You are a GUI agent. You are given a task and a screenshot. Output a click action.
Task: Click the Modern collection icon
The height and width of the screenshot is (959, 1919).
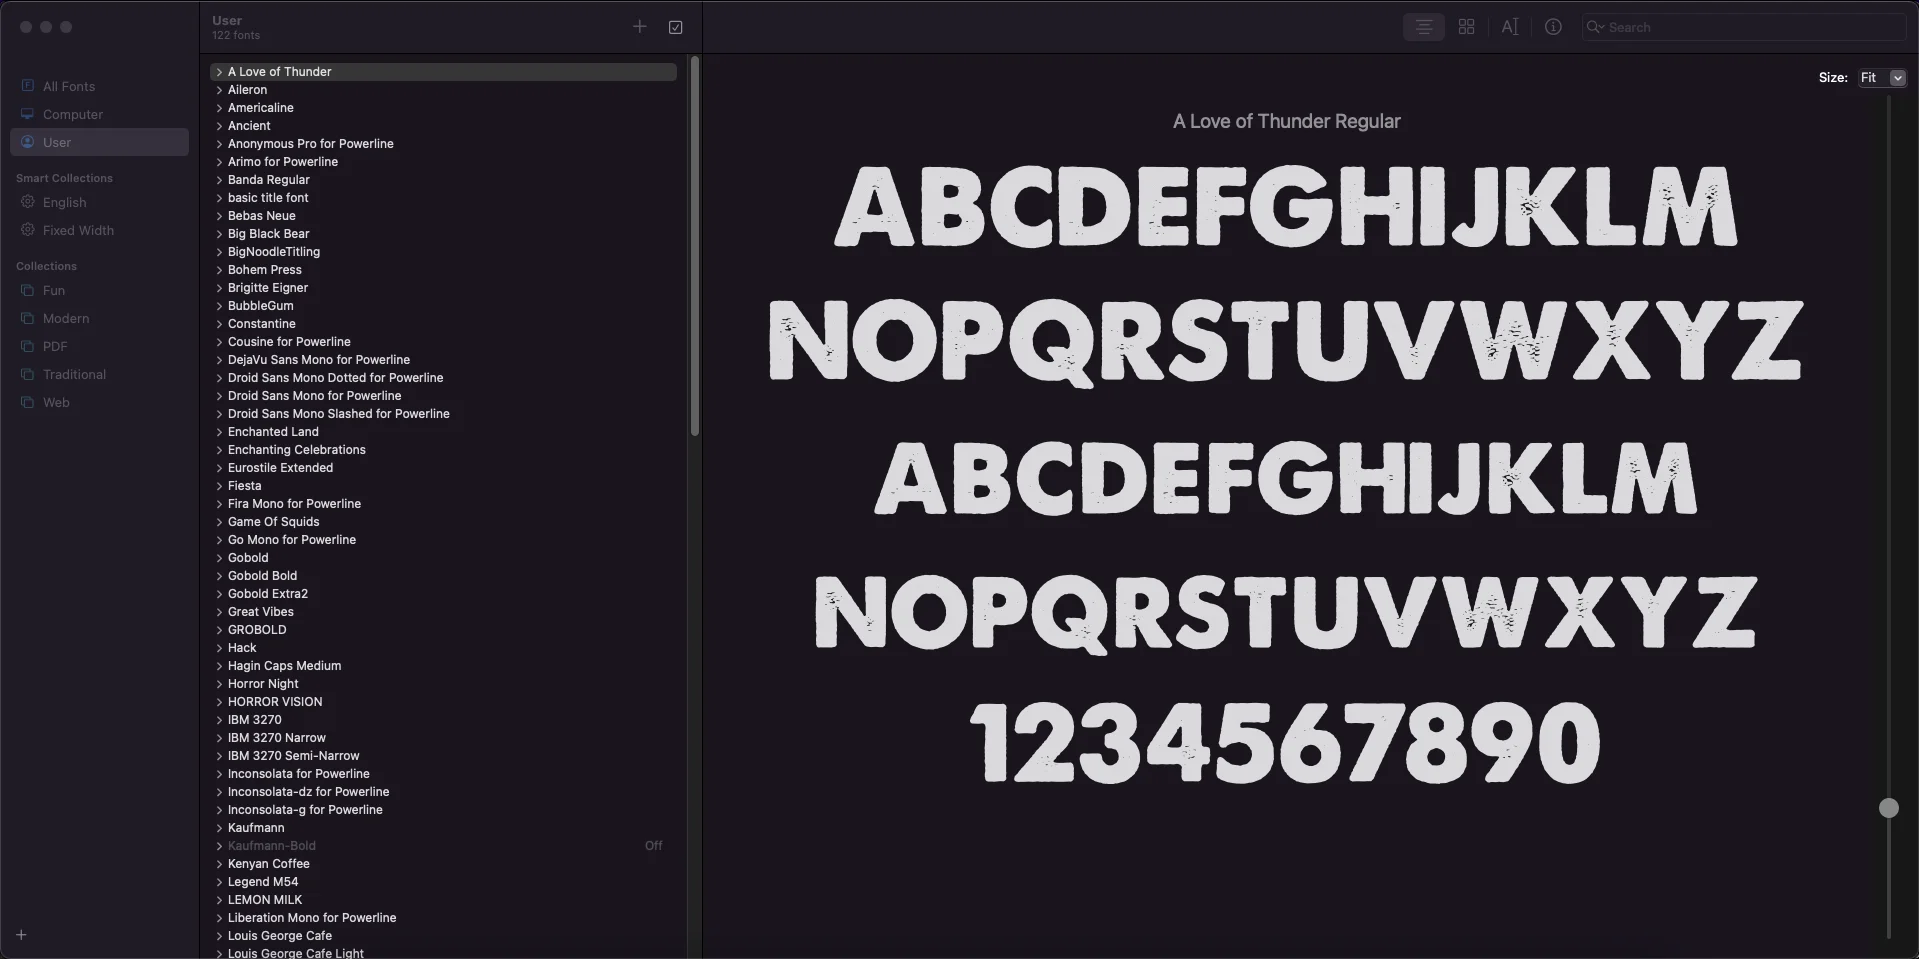[28, 318]
